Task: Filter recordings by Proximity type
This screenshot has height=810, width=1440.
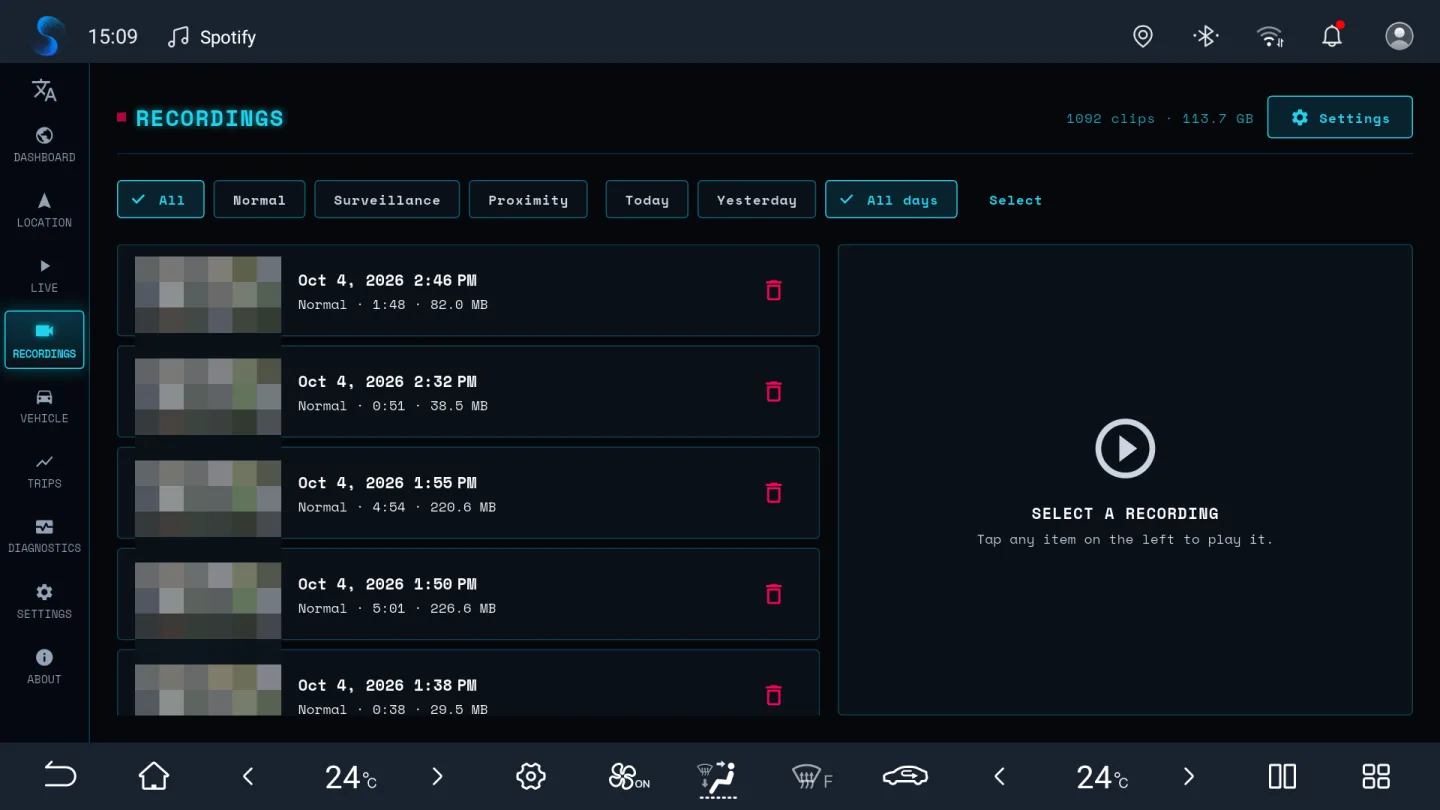Action: pos(528,199)
